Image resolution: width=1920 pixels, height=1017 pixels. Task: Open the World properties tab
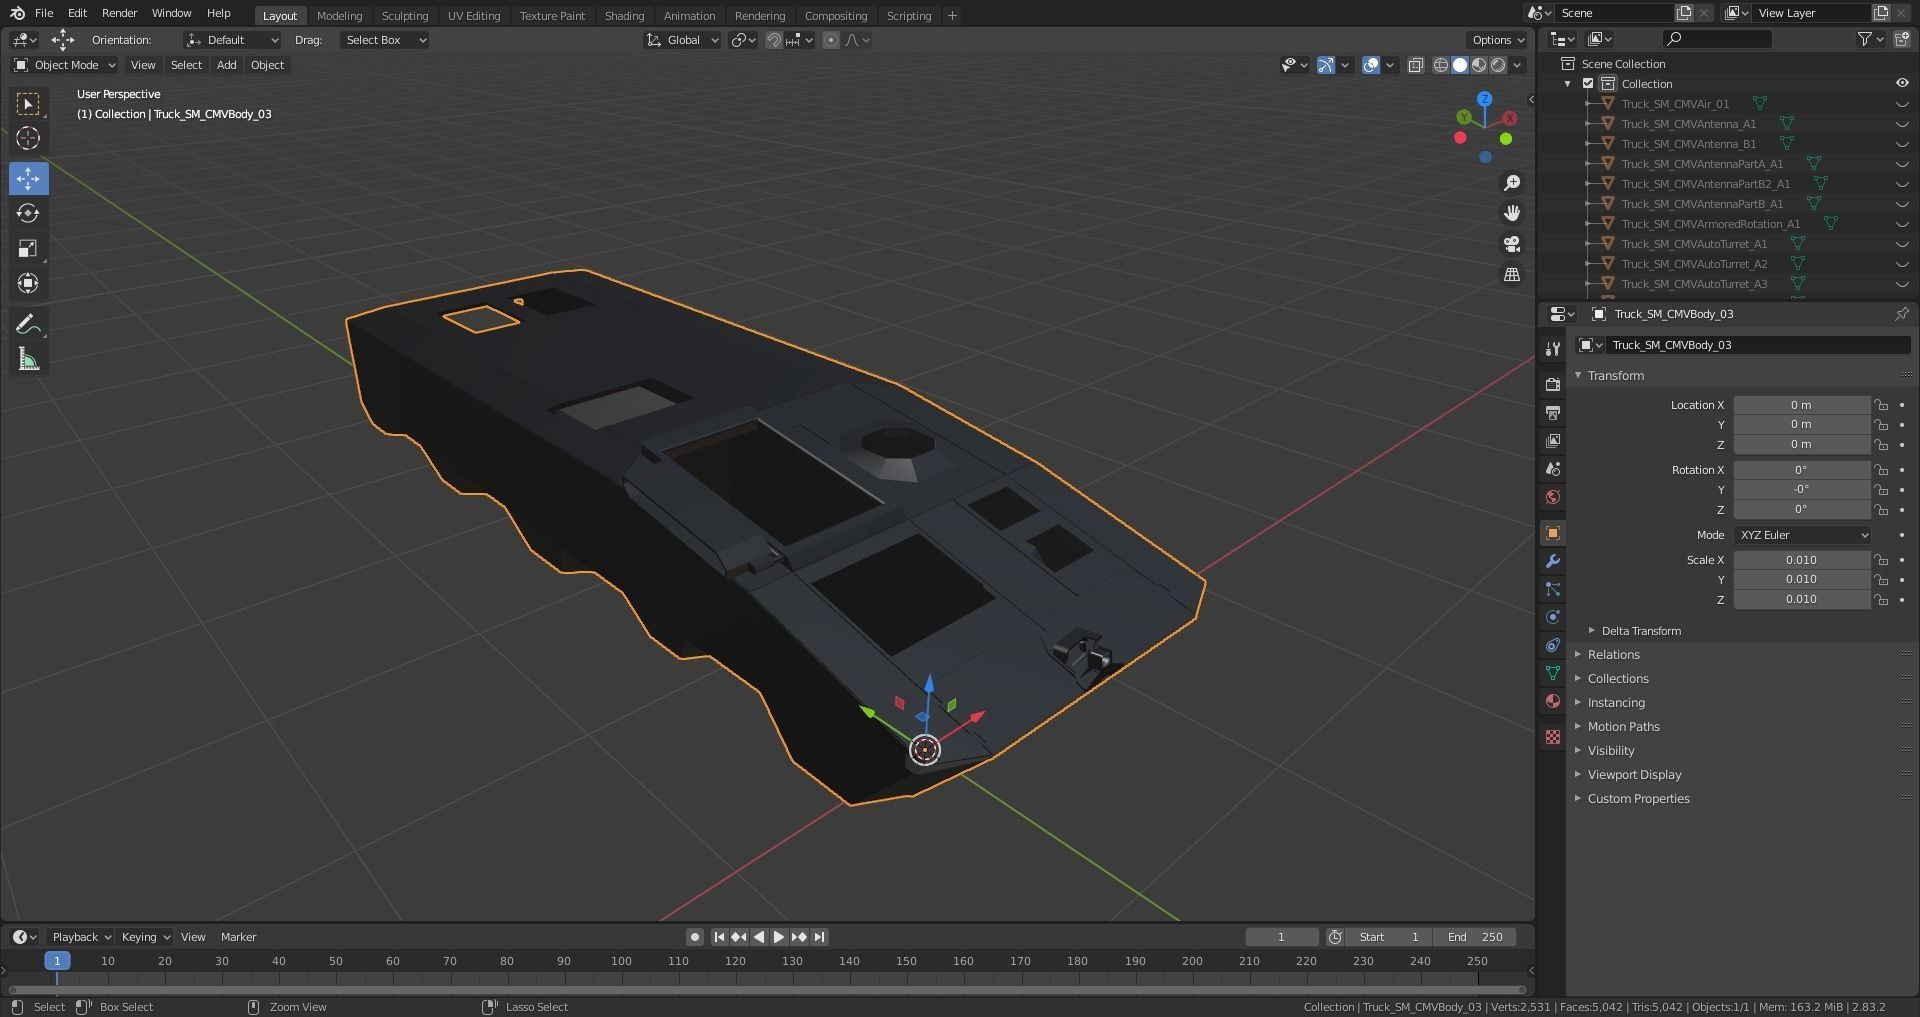pyautogui.click(x=1553, y=497)
